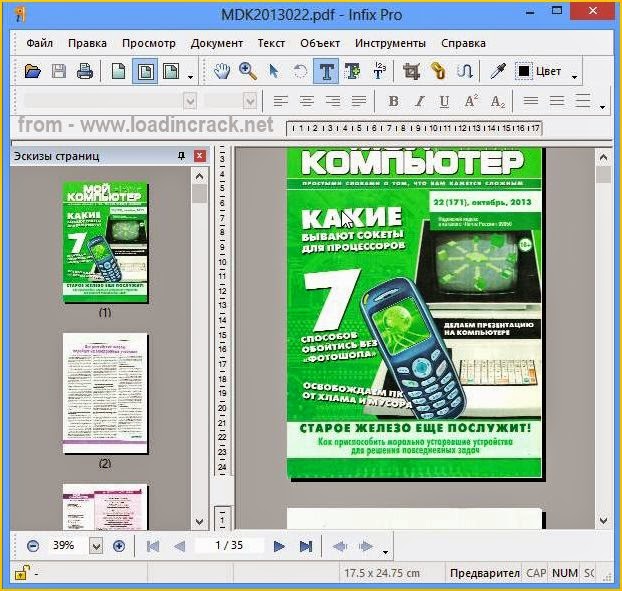Justify text alignment

coord(359,102)
